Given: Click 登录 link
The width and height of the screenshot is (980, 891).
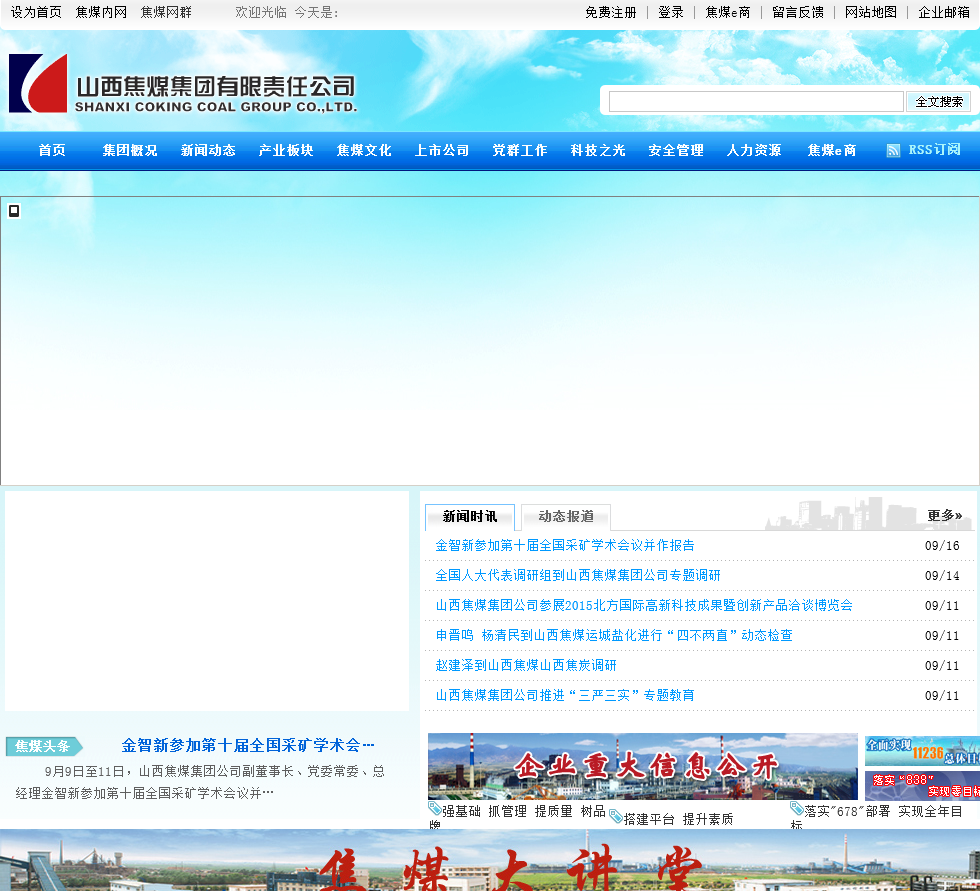Looking at the screenshot, I should coord(671,12).
